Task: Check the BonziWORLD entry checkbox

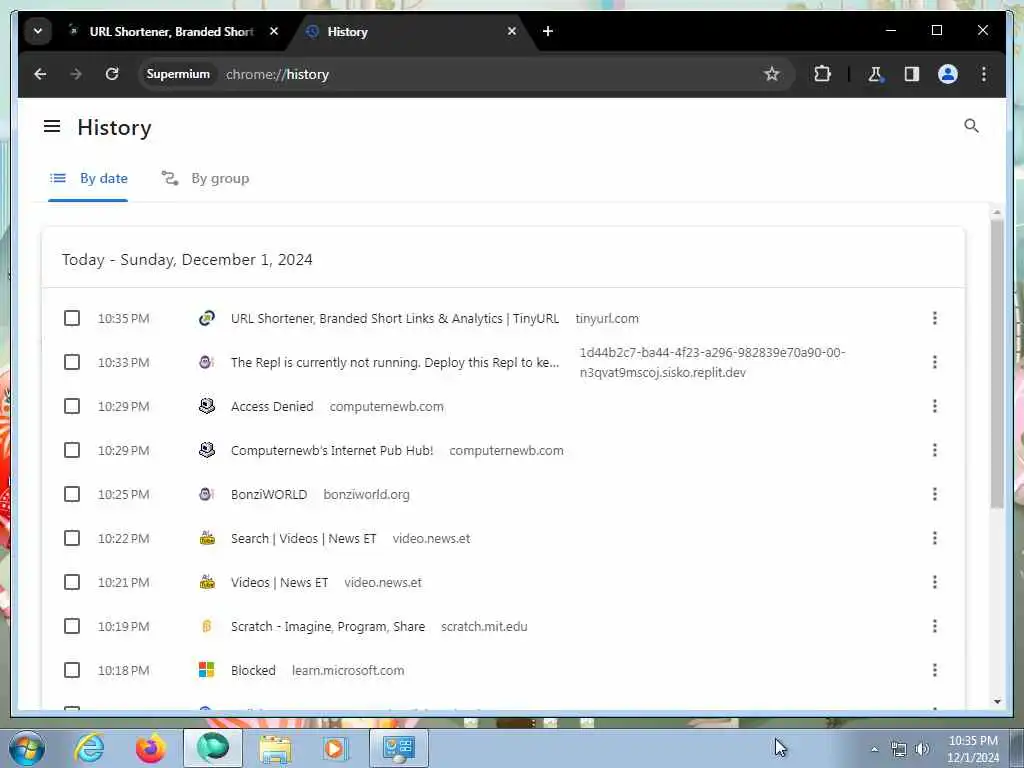Action: tap(72, 494)
